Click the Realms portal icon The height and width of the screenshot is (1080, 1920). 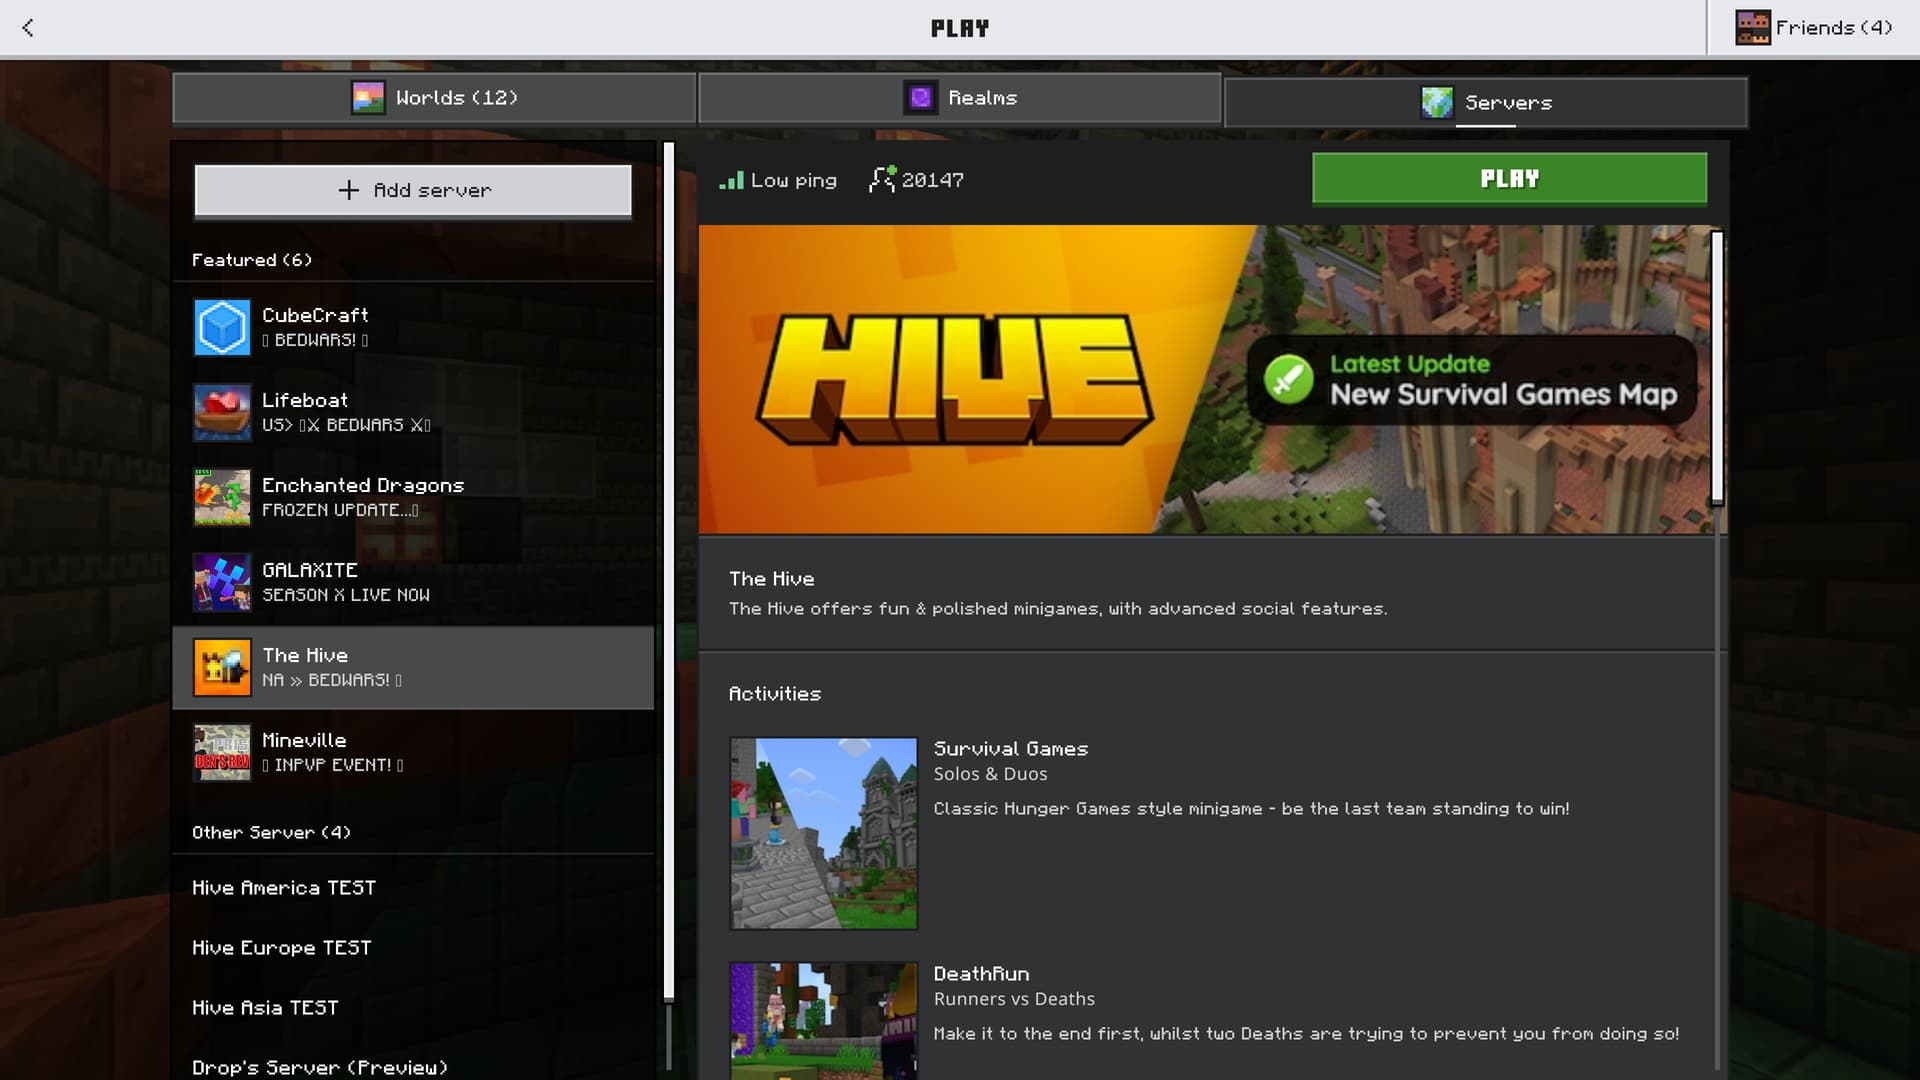(920, 98)
